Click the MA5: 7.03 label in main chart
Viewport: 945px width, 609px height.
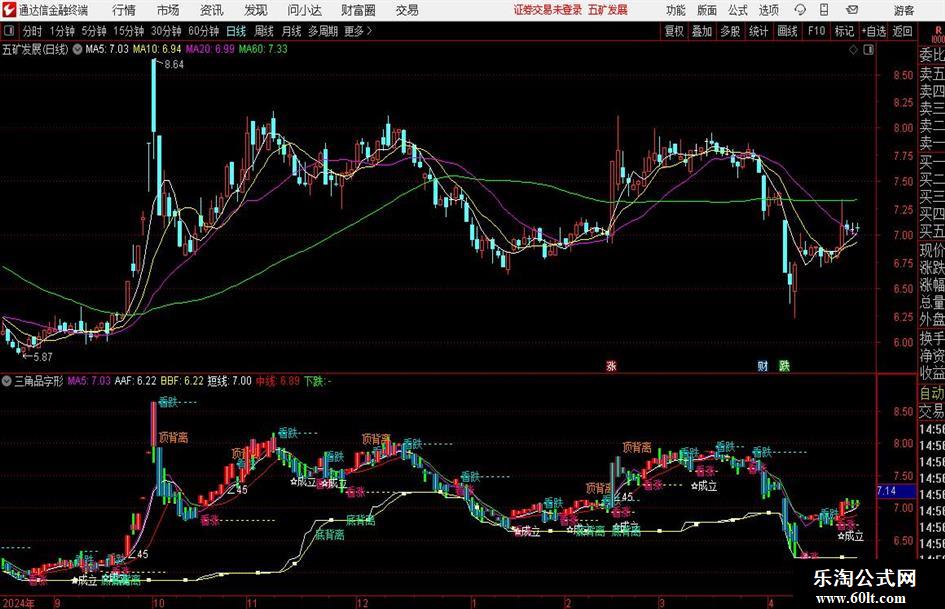pyautogui.click(x=107, y=49)
